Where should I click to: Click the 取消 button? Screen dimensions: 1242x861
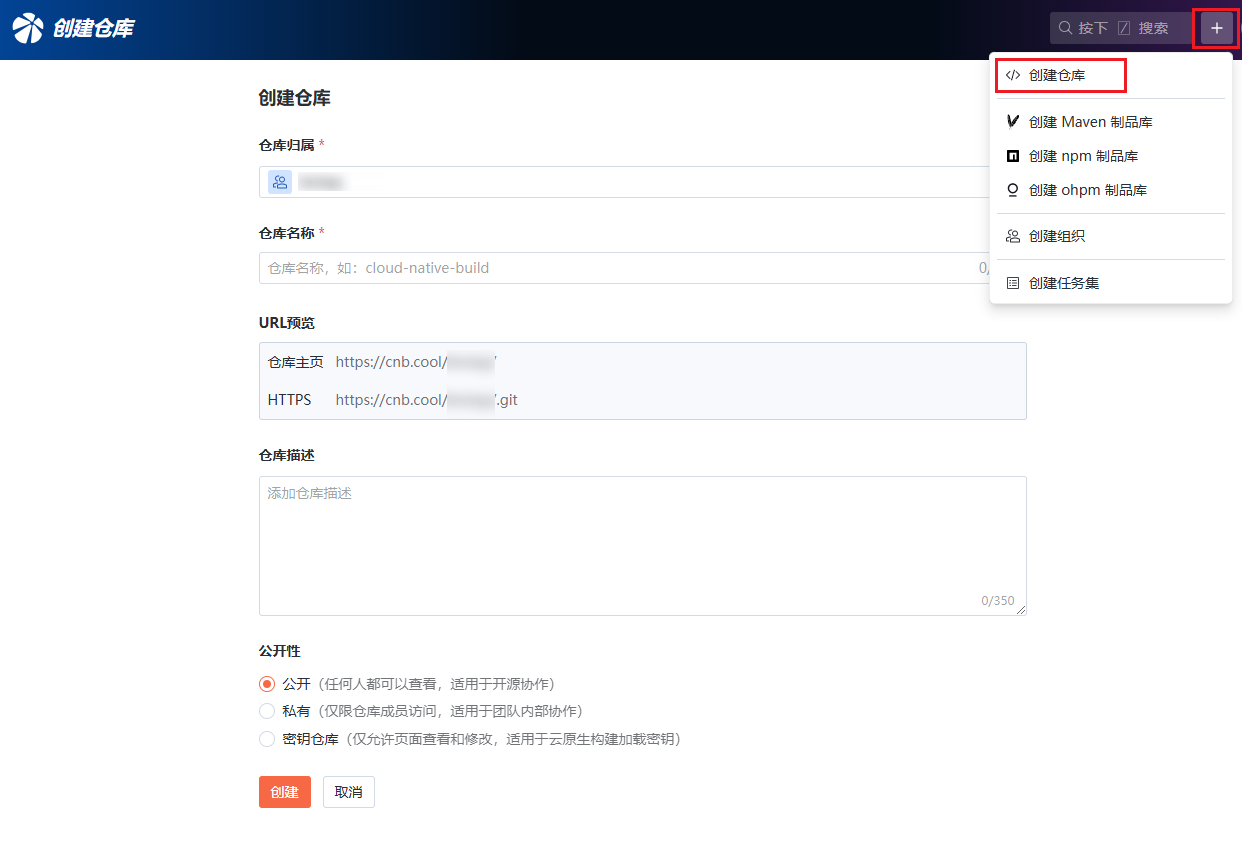[x=348, y=792]
